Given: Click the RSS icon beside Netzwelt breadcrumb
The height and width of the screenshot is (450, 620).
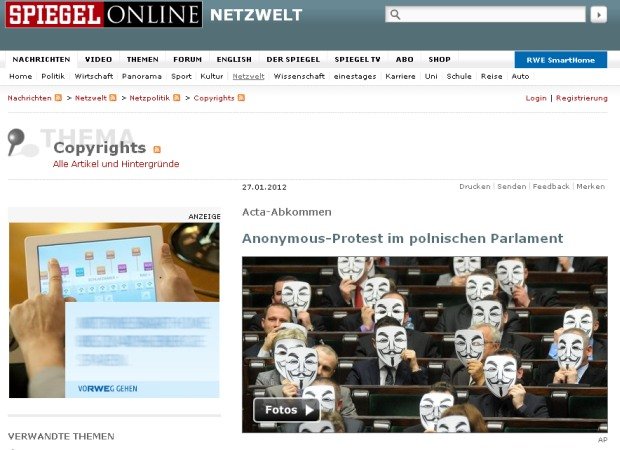Looking at the screenshot, I should [x=113, y=98].
